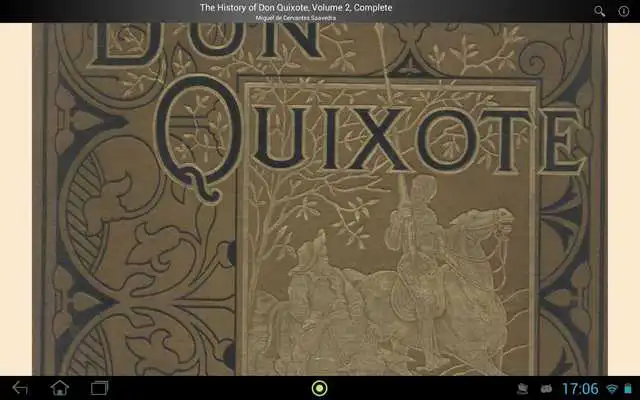The image size is (640, 400).
Task: Tap the Wi-Fi status icon
Action: 612,389
